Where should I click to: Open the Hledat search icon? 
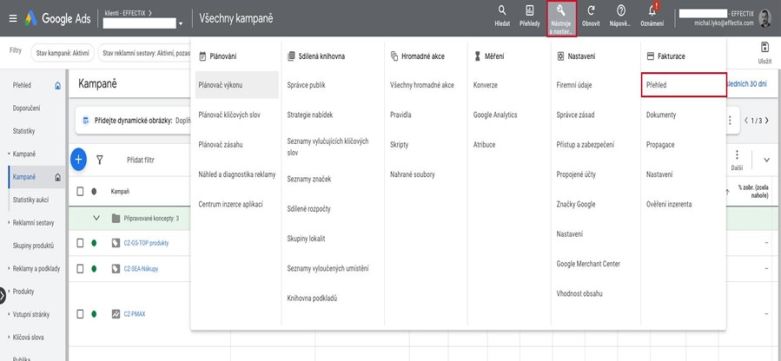click(502, 15)
